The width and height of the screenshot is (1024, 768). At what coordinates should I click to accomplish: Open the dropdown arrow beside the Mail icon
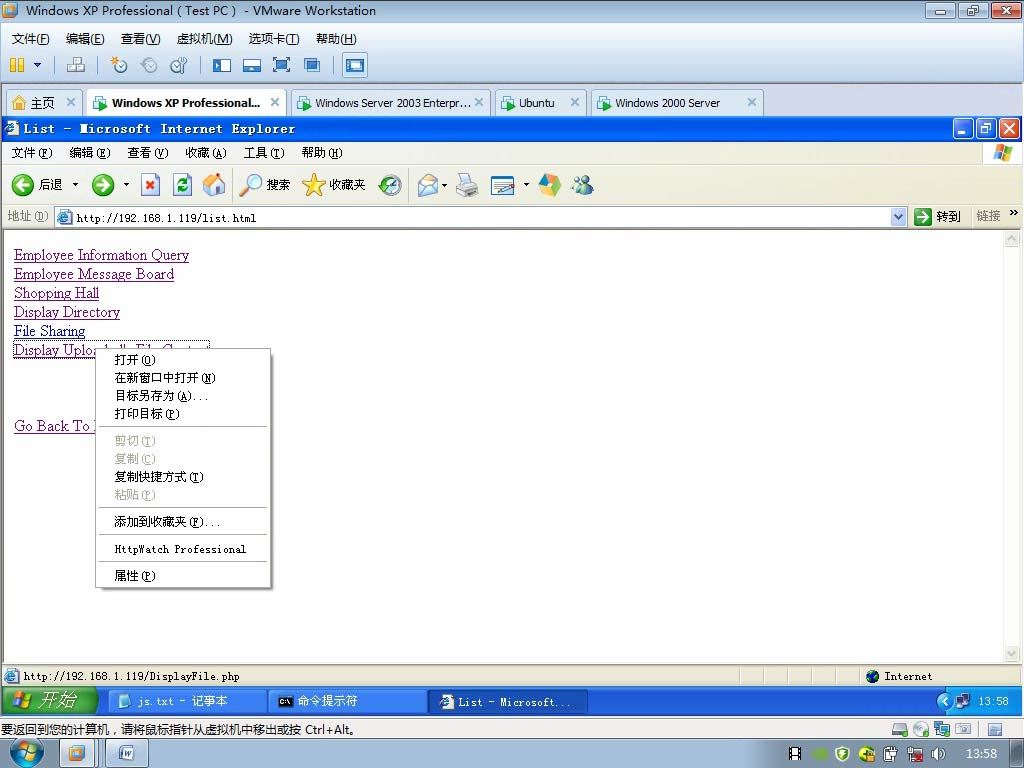point(445,185)
